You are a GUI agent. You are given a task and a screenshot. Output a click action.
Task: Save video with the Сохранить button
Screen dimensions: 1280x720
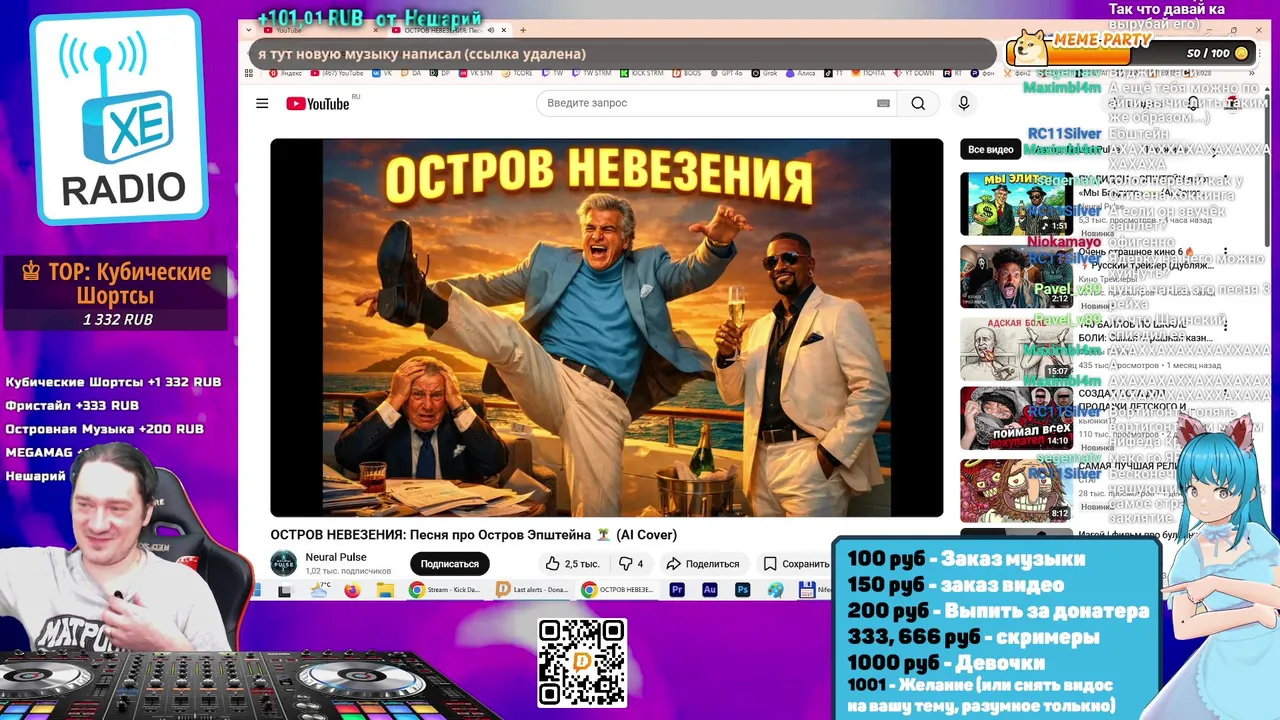point(796,564)
